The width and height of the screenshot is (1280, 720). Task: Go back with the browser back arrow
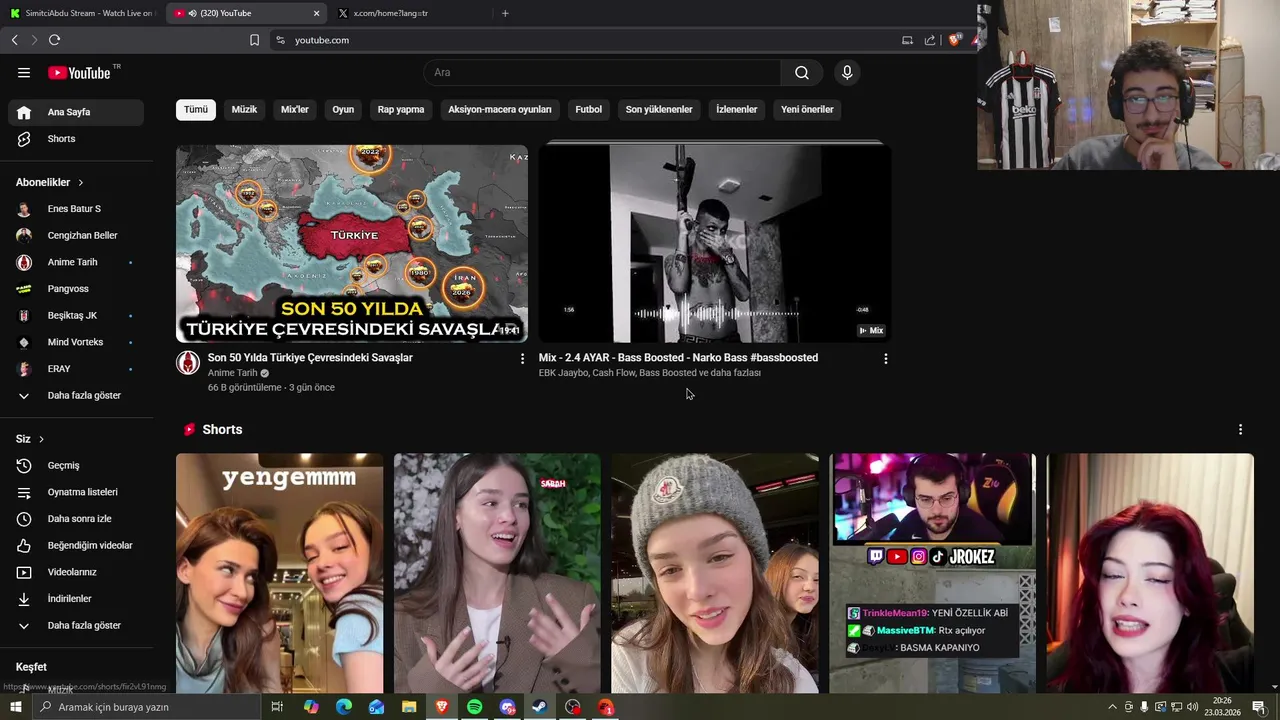point(14,40)
